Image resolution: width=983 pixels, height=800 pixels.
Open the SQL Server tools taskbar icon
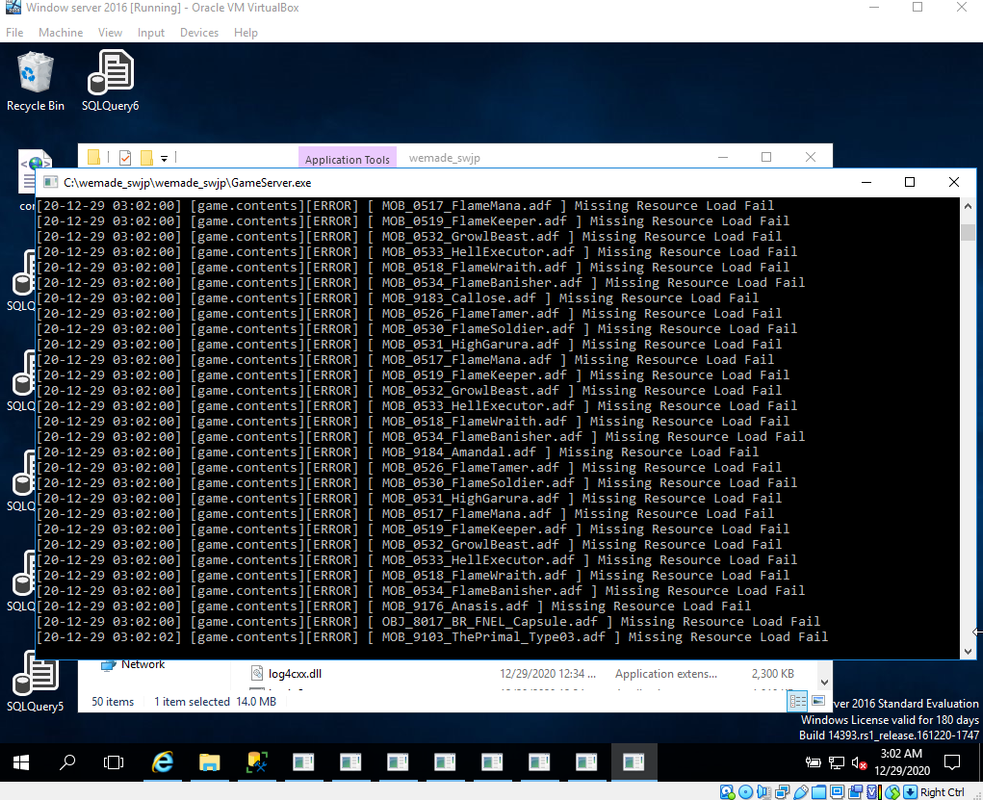coord(257,762)
